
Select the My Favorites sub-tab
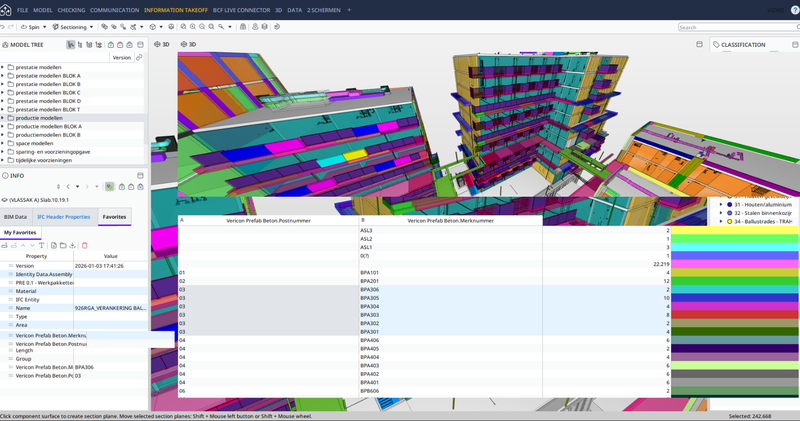coord(20,233)
